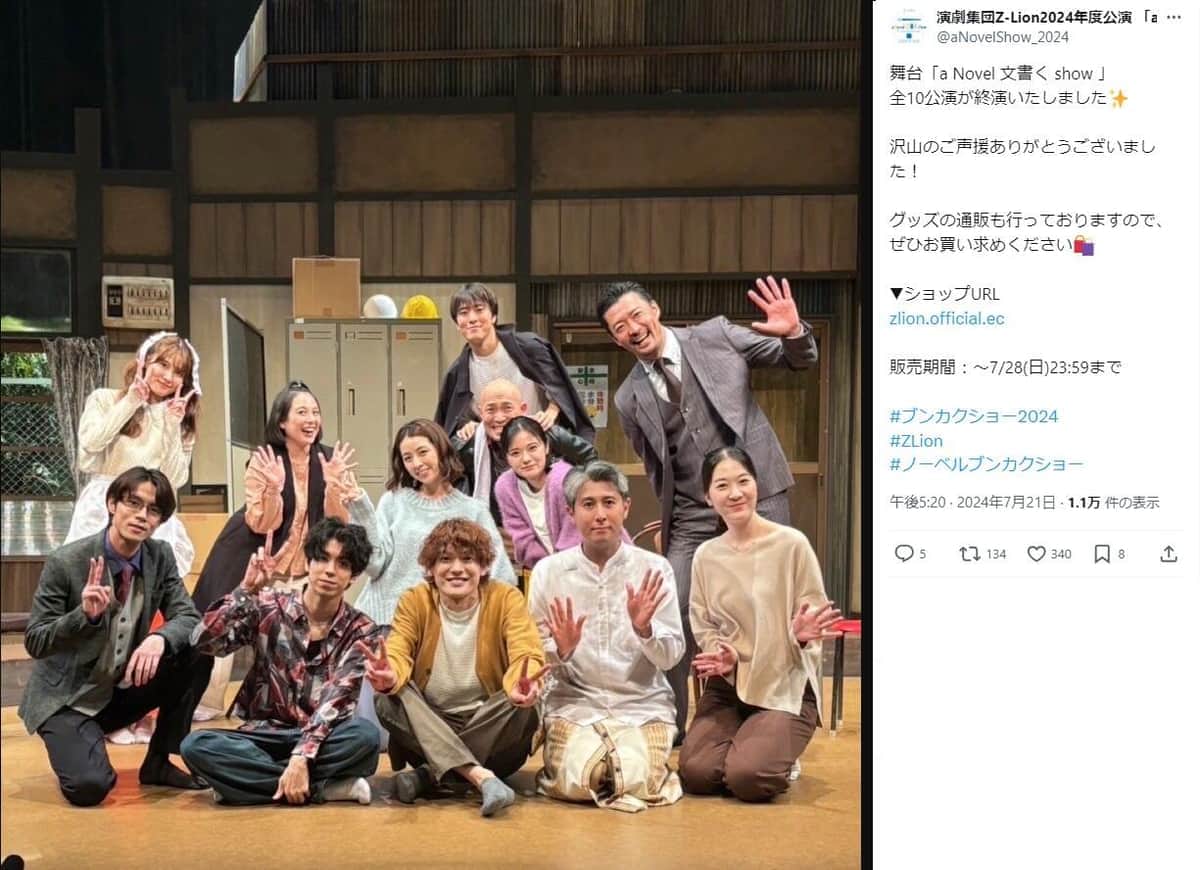Open the cast group photo
The height and width of the screenshot is (870, 1200).
[430, 435]
